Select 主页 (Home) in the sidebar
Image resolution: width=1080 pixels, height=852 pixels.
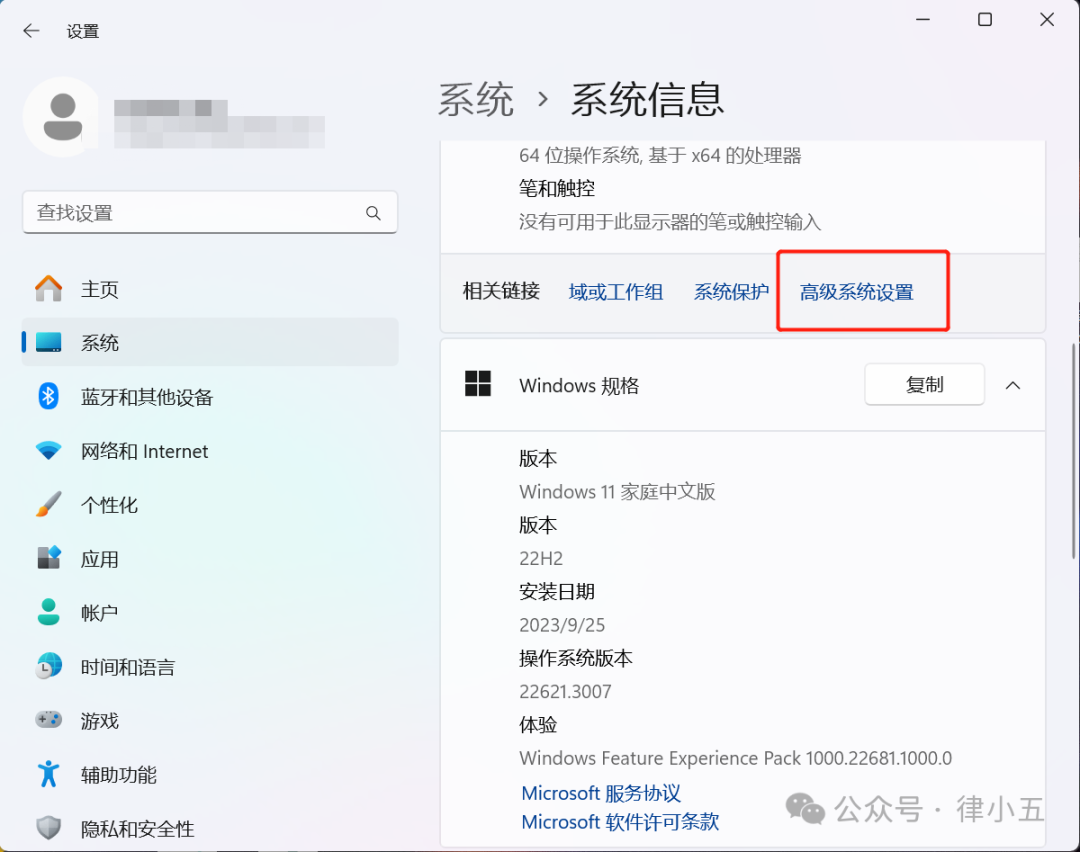[x=100, y=288]
